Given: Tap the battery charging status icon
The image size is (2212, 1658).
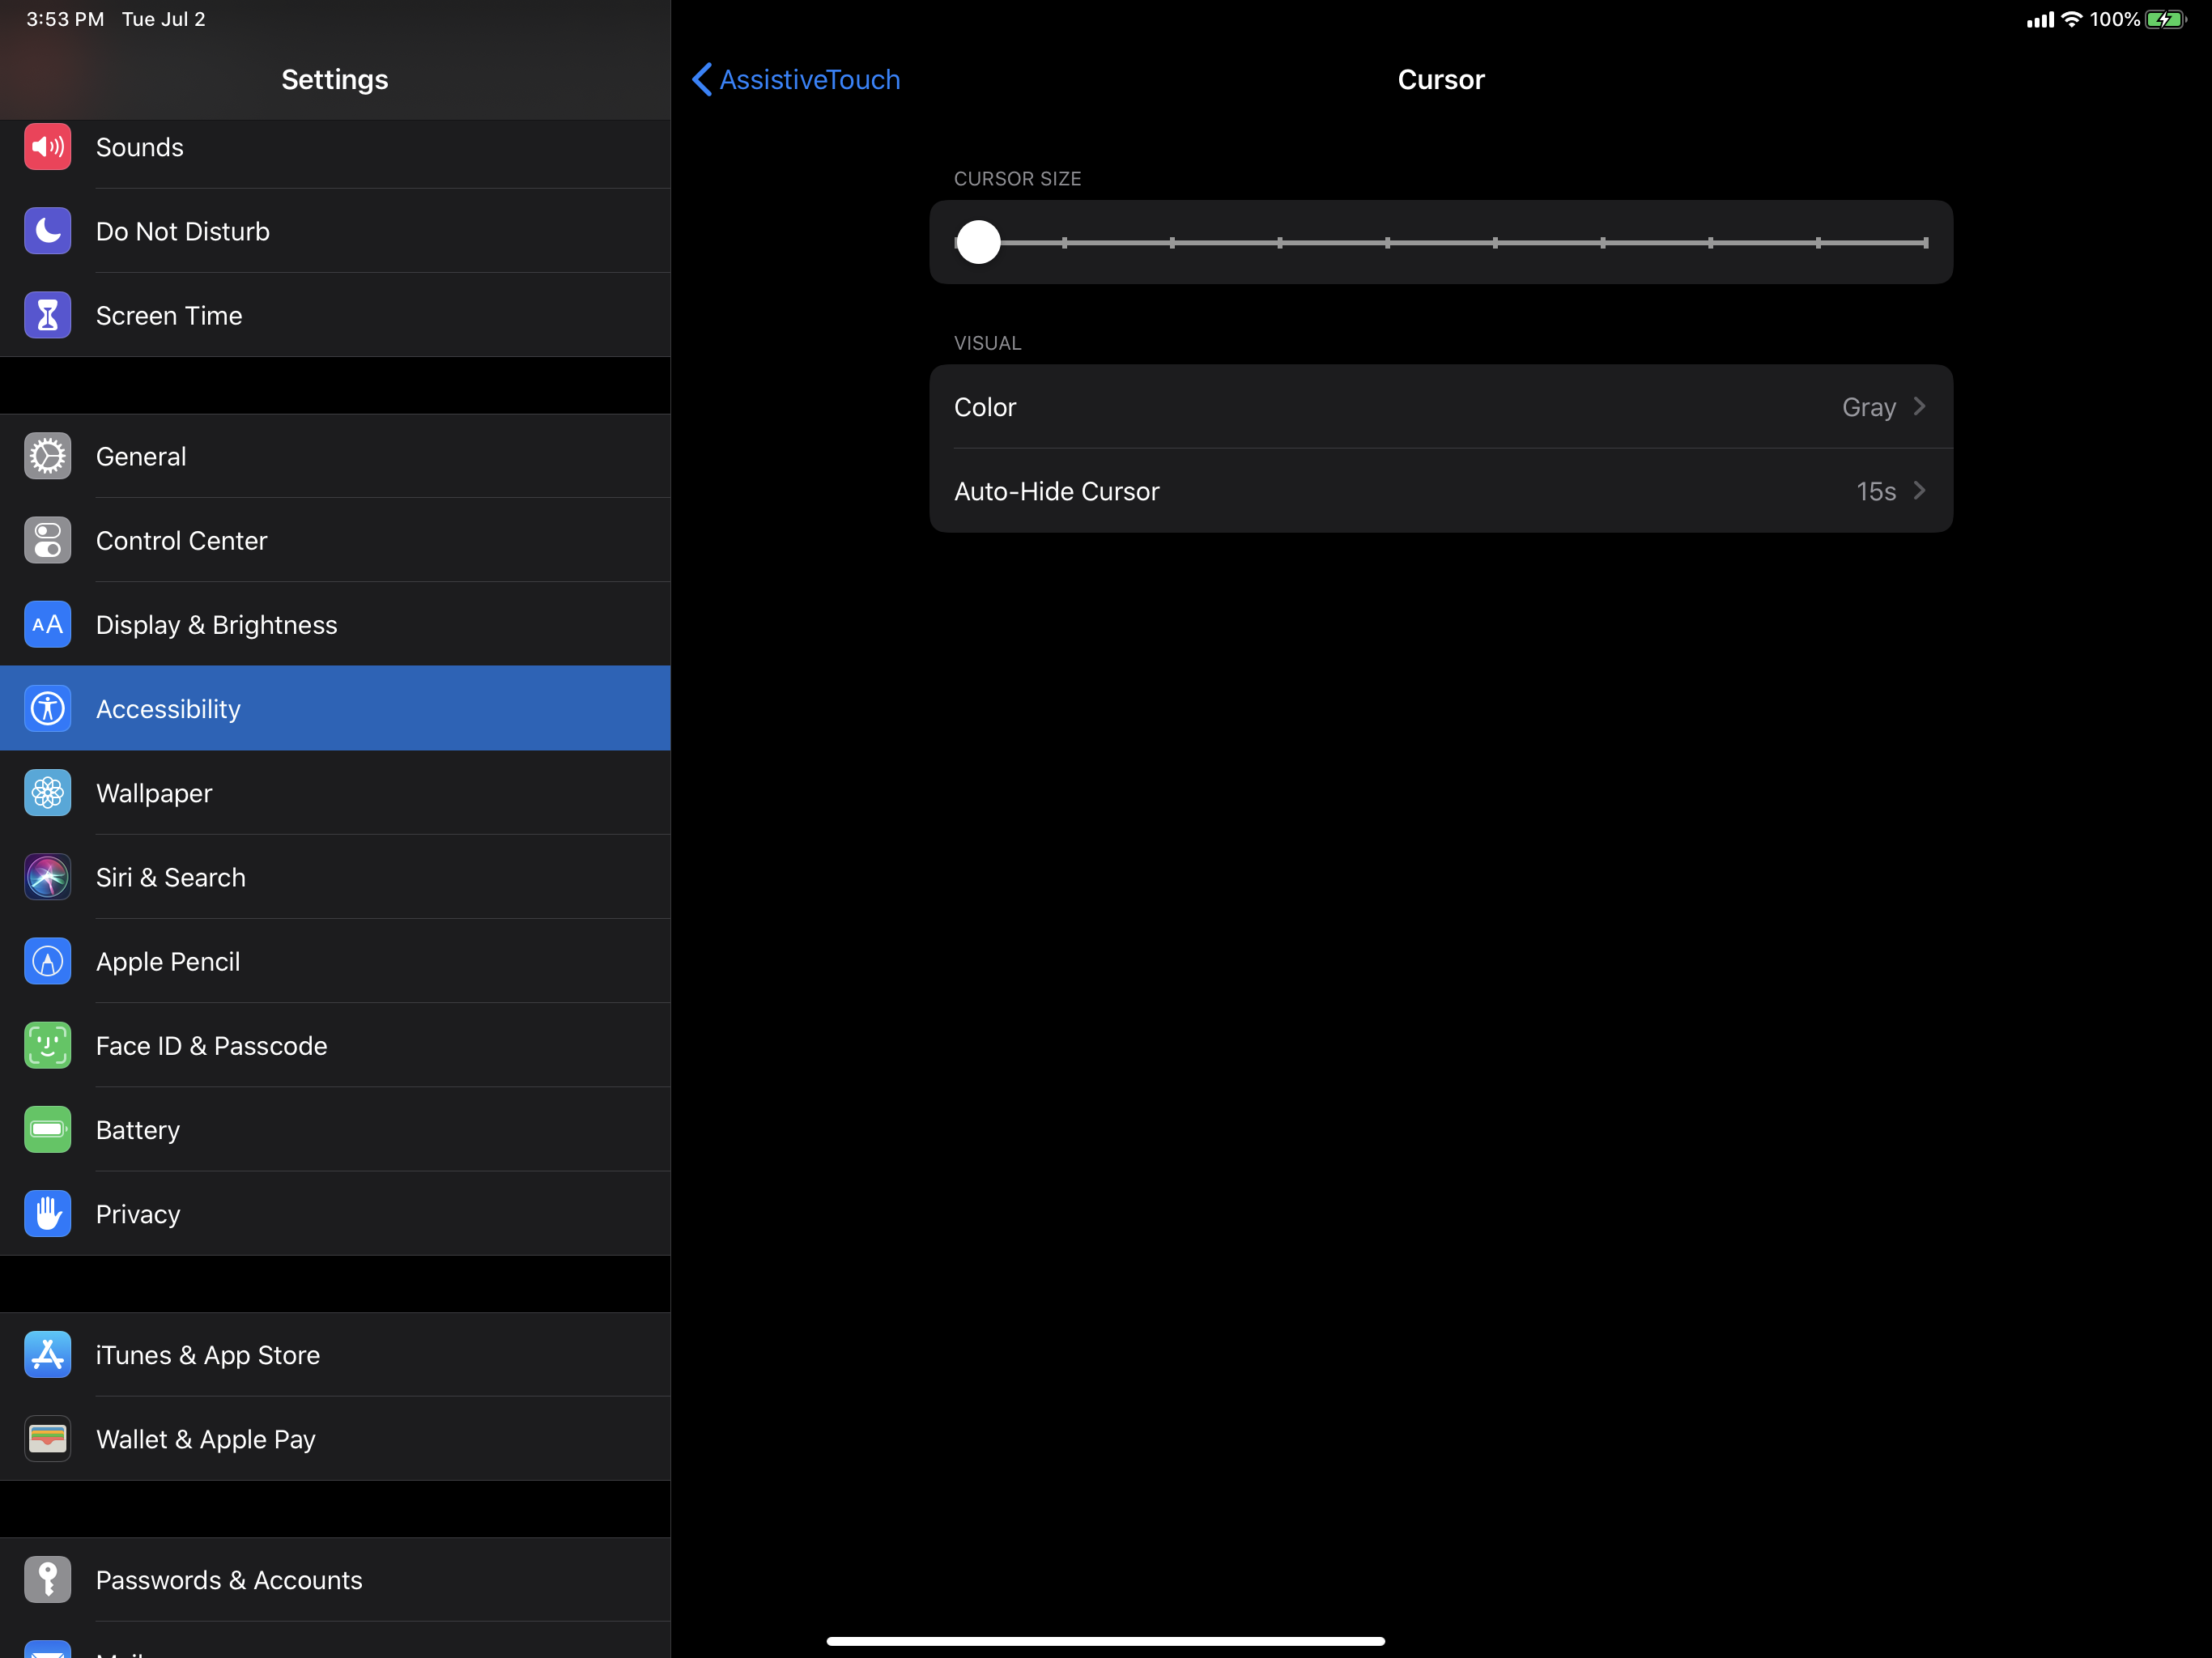Looking at the screenshot, I should (2166, 19).
